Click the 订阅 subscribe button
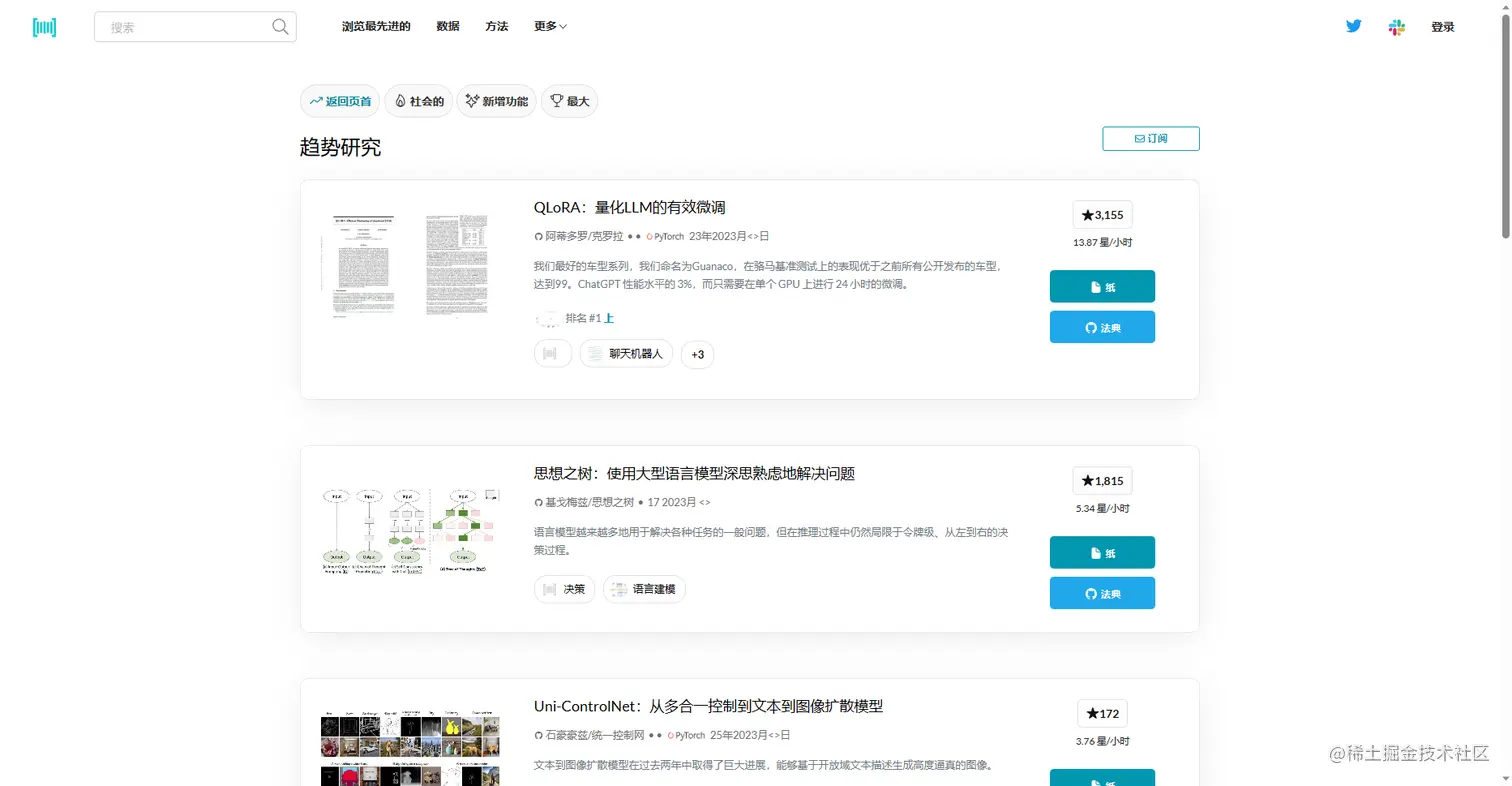1512x786 pixels. point(1151,139)
